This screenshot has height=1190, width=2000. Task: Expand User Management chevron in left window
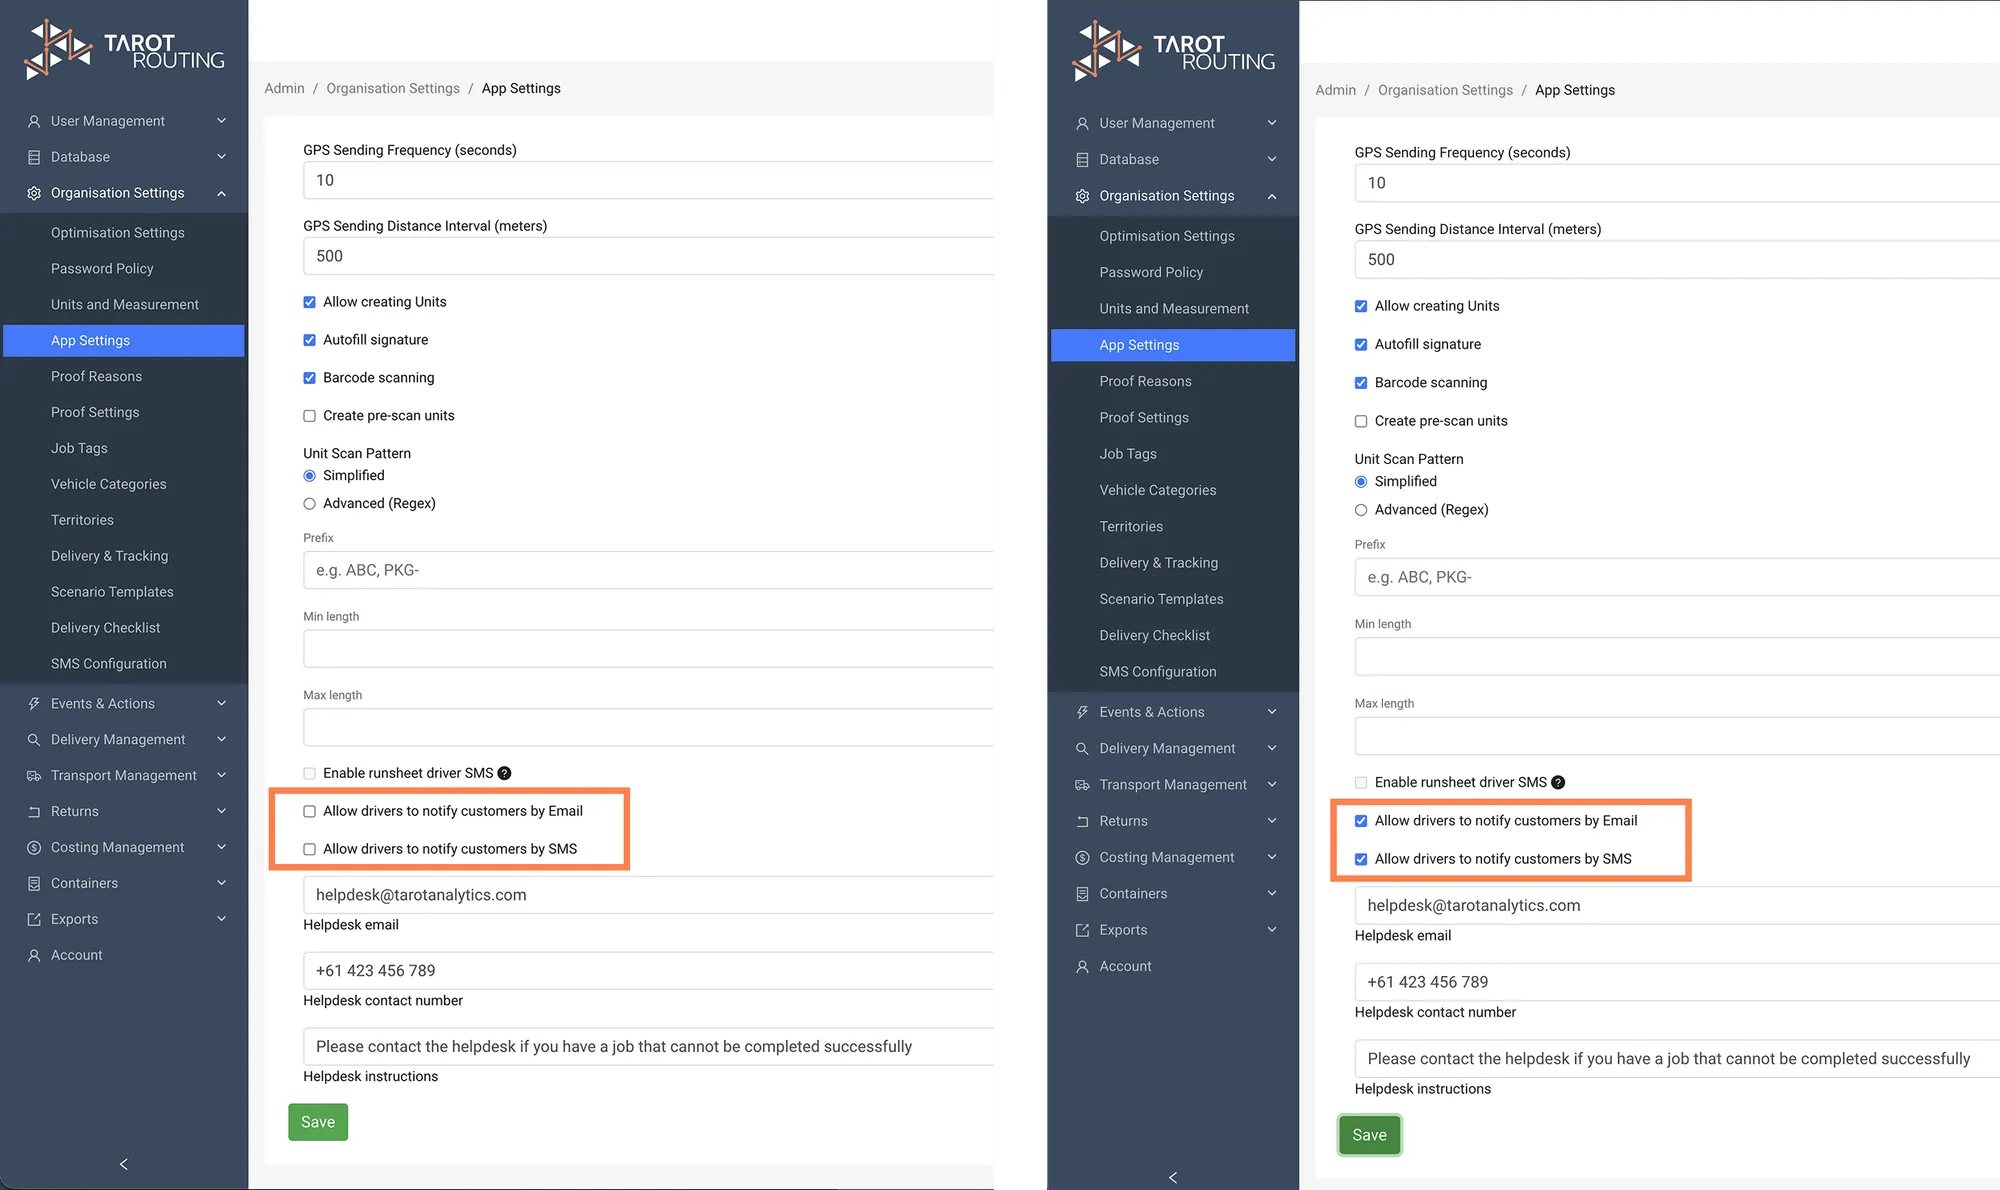(x=221, y=121)
